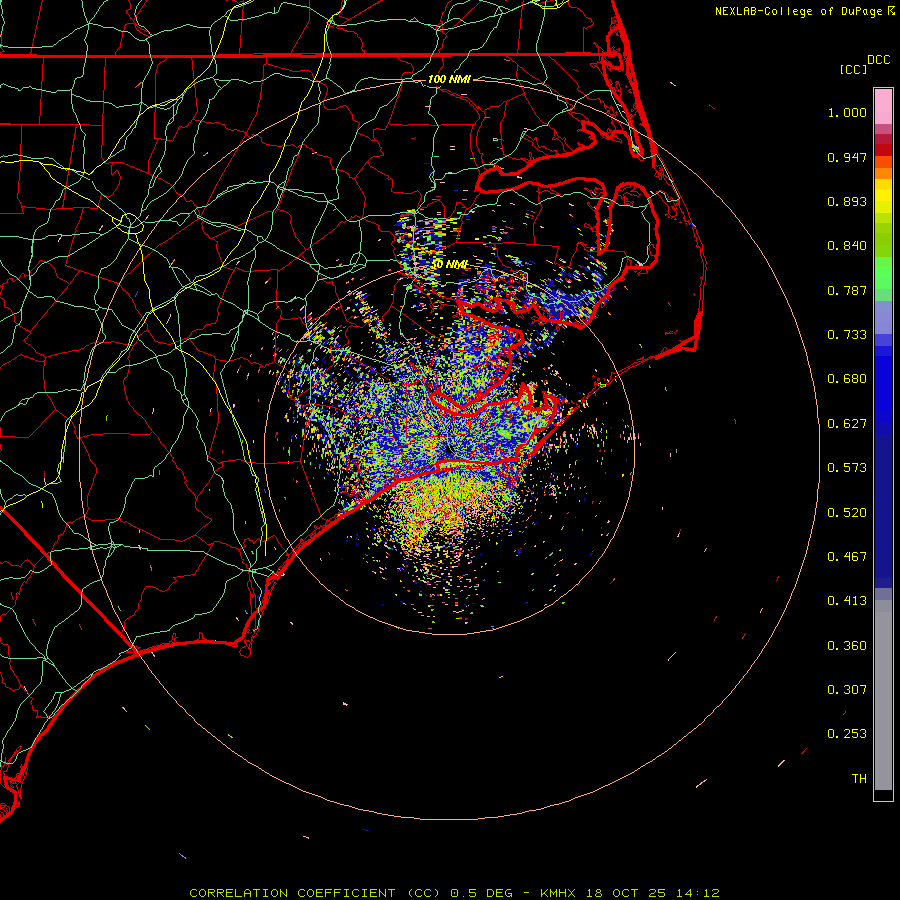This screenshot has width=900, height=900.
Task: Click the 50 NMI range ring label
Action: point(450,264)
